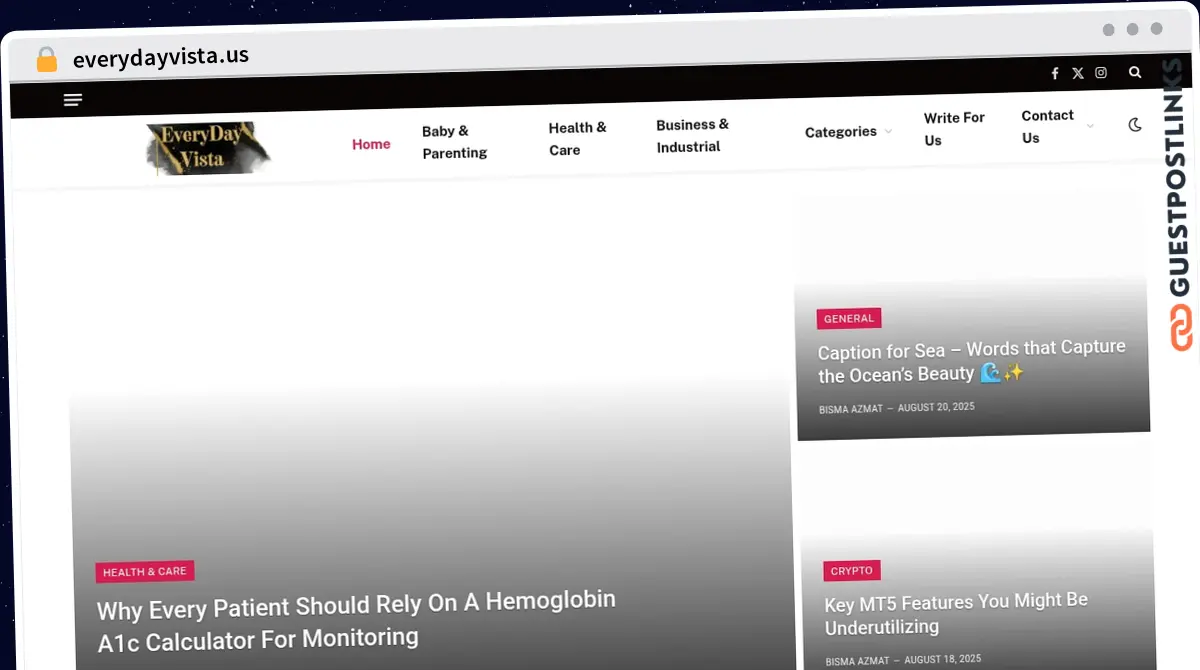
Task: Open the X (Twitter) social link
Action: coord(1077,73)
